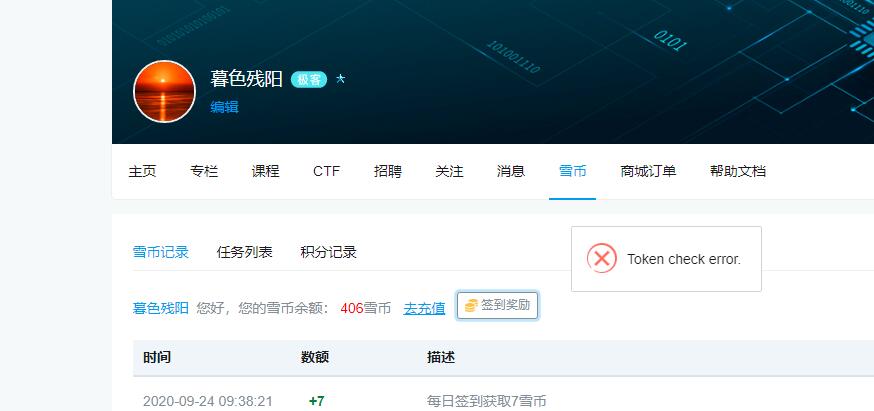Open the 编辑 profile edit link
The width and height of the screenshot is (874, 411).
(x=225, y=107)
